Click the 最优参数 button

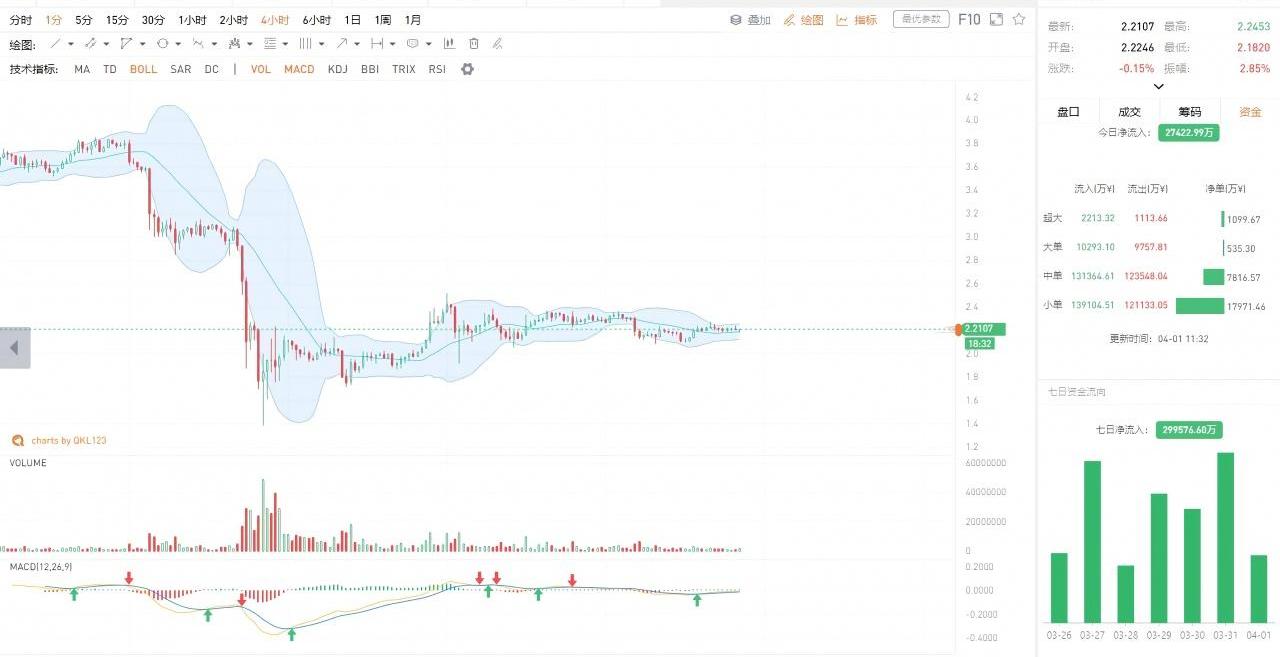(x=920, y=19)
